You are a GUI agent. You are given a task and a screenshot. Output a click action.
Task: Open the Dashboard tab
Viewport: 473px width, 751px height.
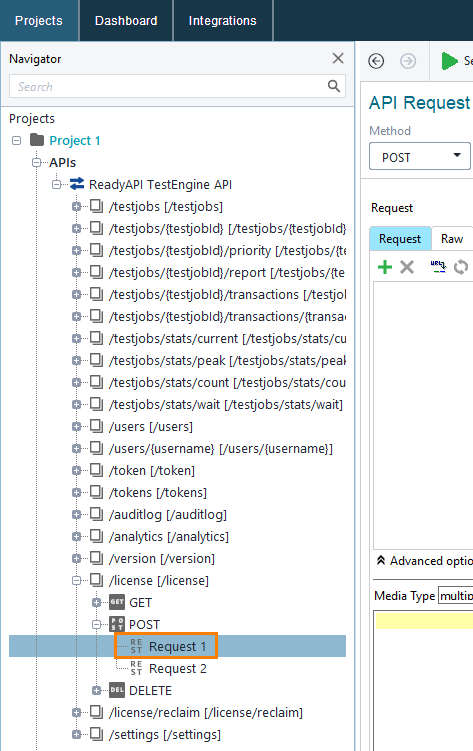pyautogui.click(x=126, y=21)
